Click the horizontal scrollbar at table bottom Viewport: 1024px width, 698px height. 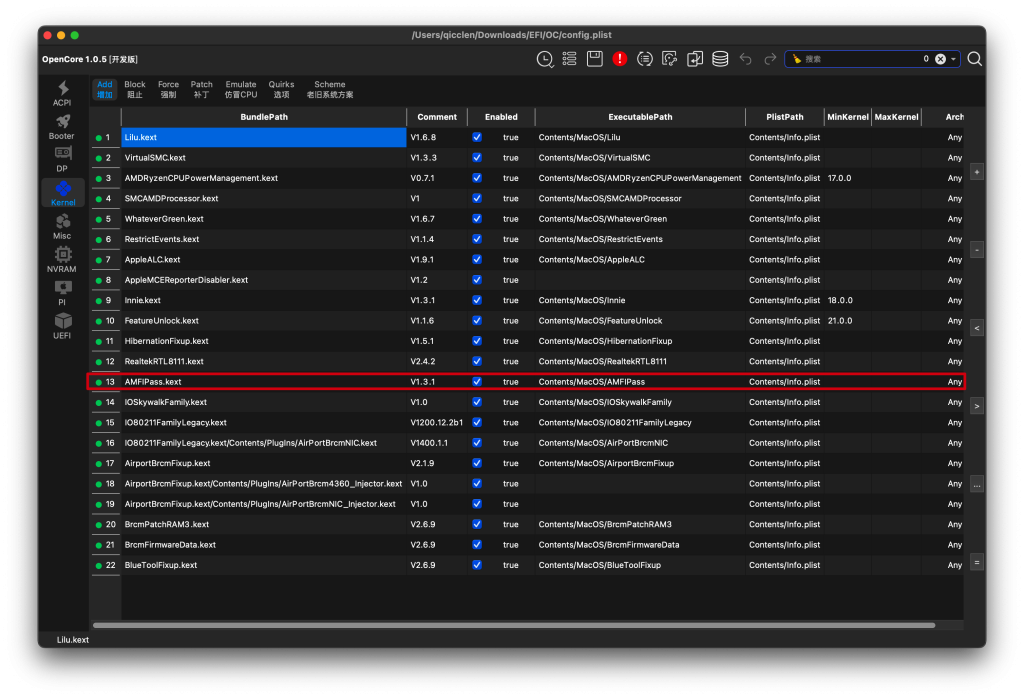click(x=514, y=625)
